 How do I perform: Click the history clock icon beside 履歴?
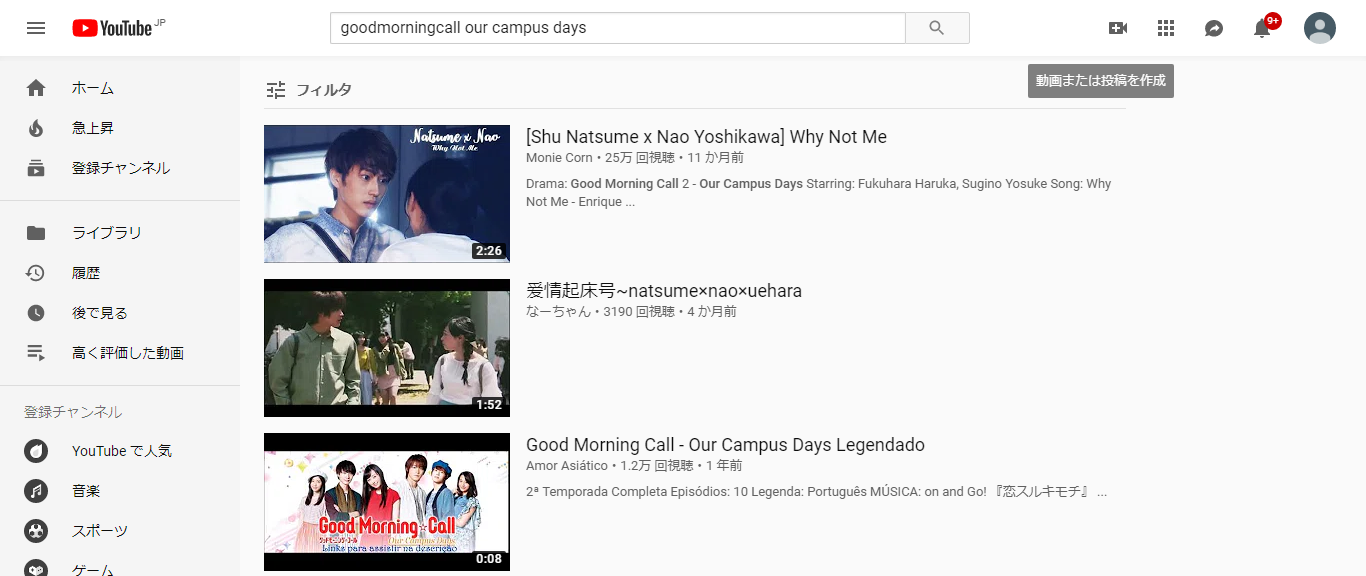point(36,273)
